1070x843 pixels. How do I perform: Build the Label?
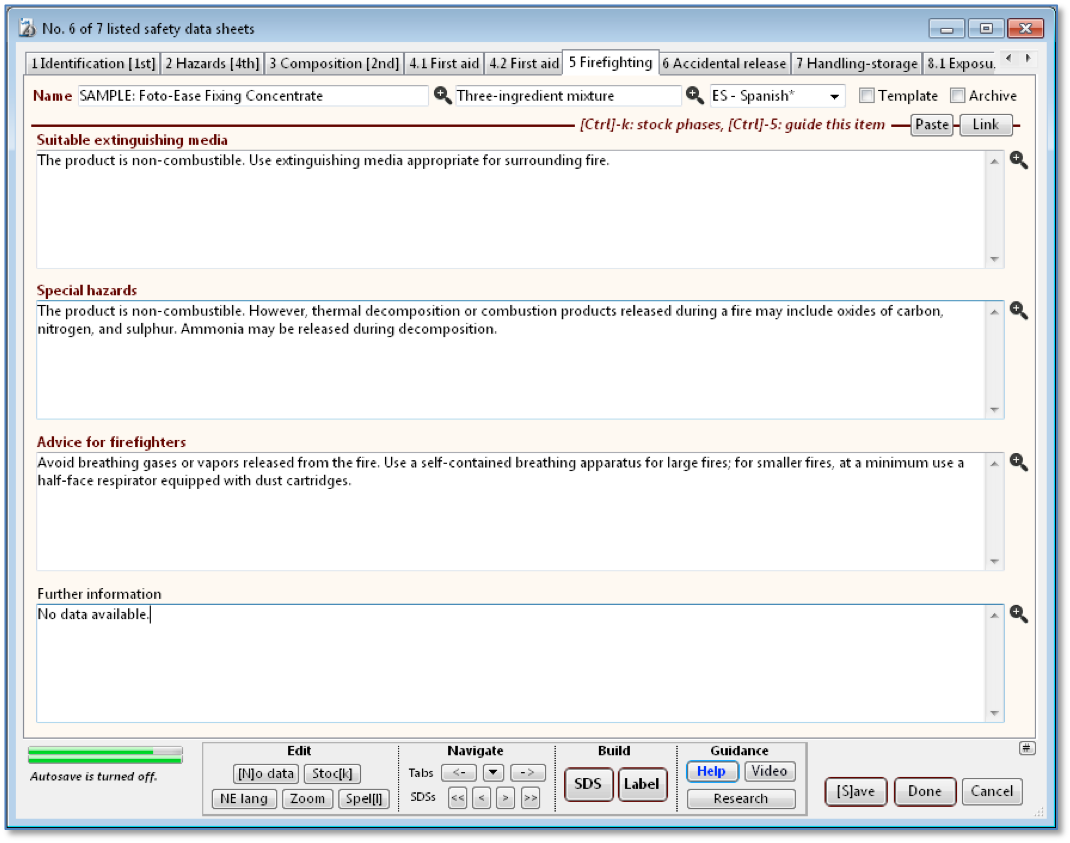(x=642, y=784)
